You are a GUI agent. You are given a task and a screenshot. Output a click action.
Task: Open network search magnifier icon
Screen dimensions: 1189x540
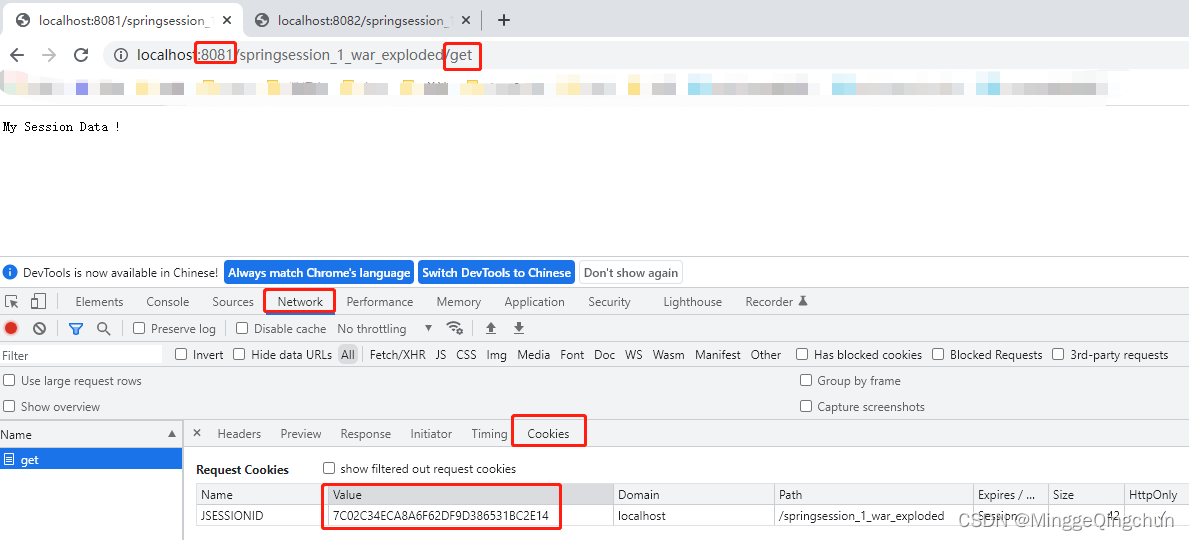point(103,328)
